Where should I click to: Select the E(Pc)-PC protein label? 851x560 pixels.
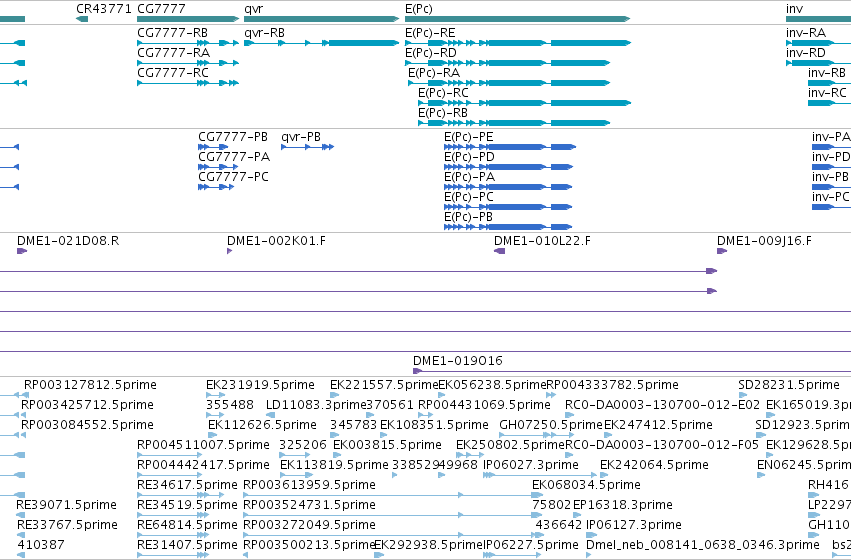point(468,197)
